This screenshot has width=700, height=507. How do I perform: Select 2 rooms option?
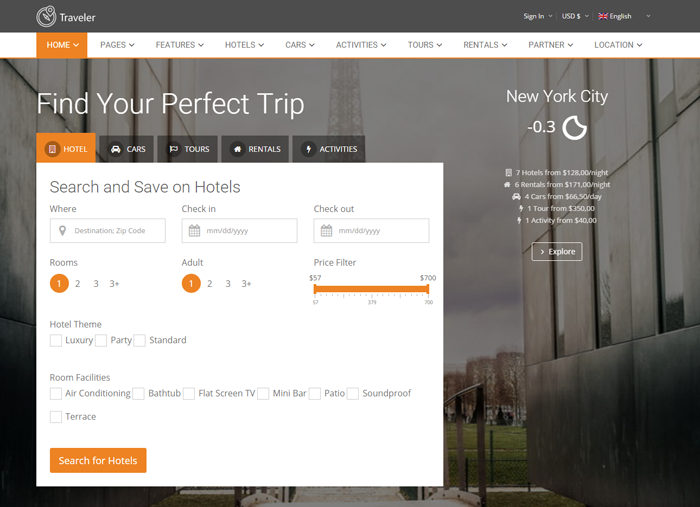click(78, 284)
